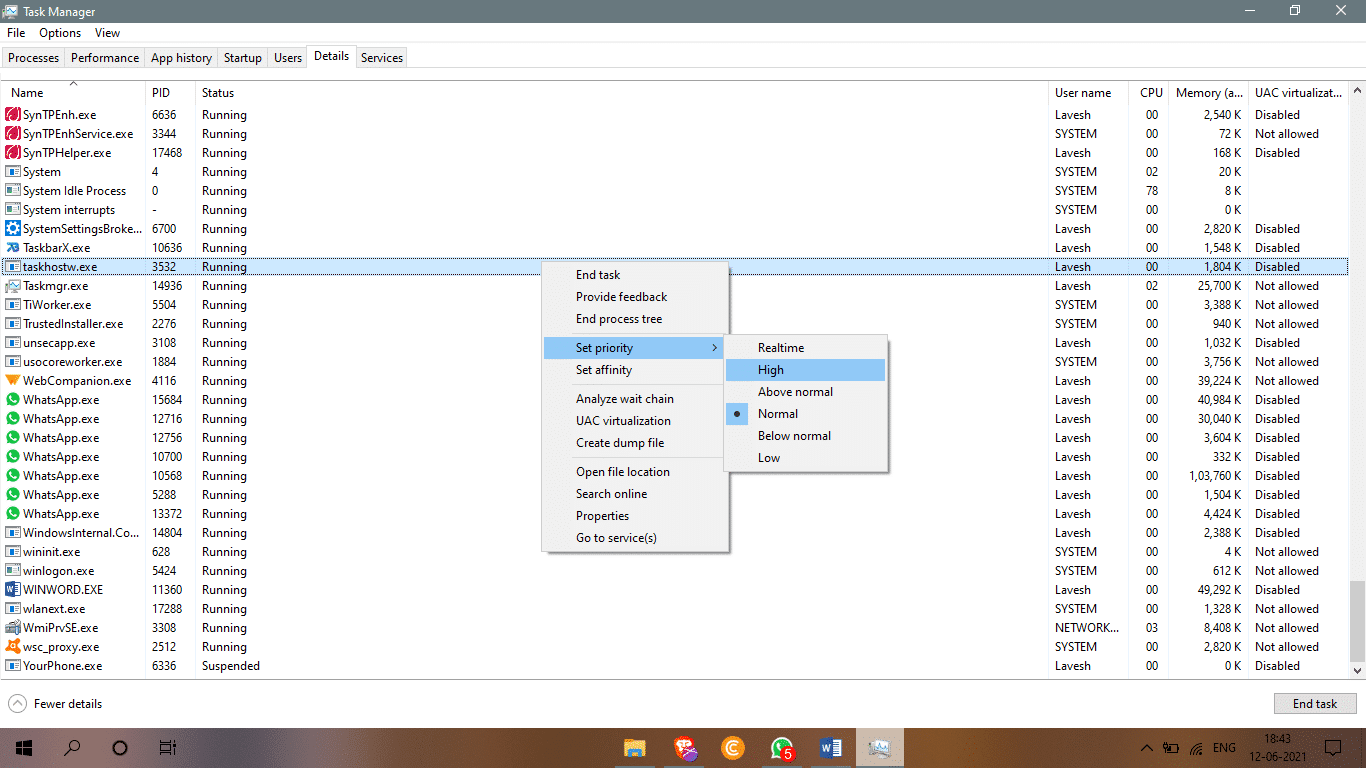Open the Options menu
Image resolution: width=1366 pixels, height=768 pixels.
[60, 33]
